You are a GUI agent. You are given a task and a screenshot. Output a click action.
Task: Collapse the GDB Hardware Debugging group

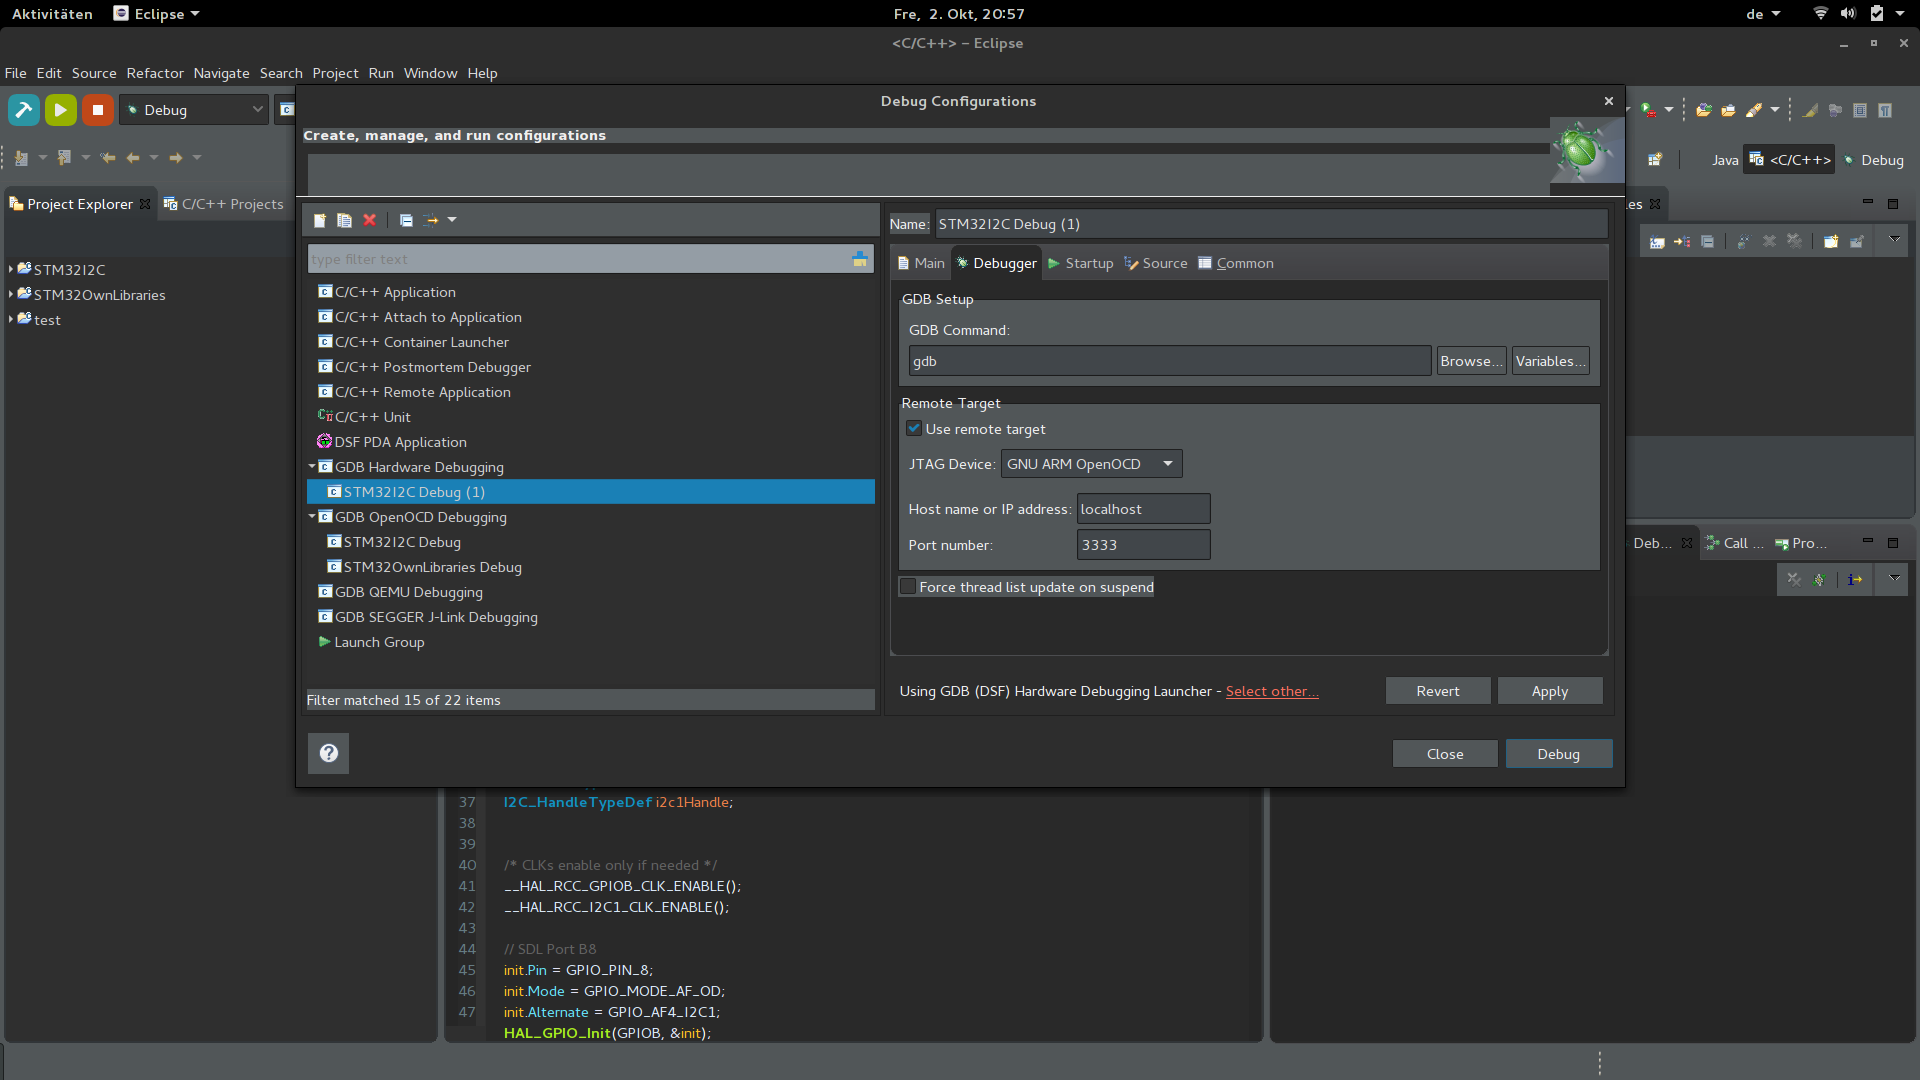coord(312,466)
